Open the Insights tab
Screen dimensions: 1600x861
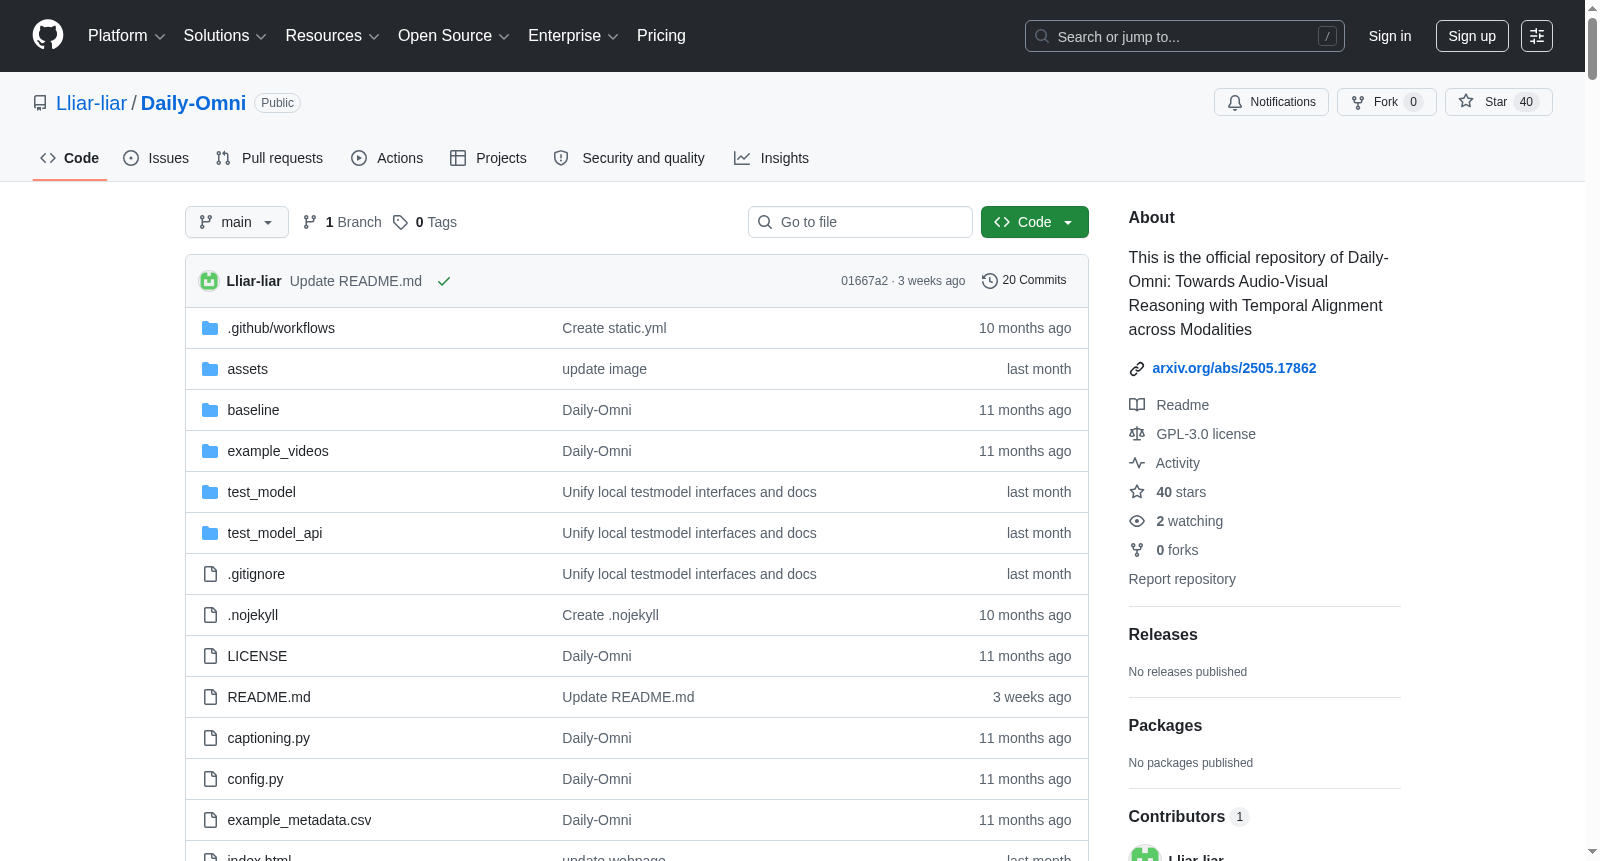coord(771,158)
